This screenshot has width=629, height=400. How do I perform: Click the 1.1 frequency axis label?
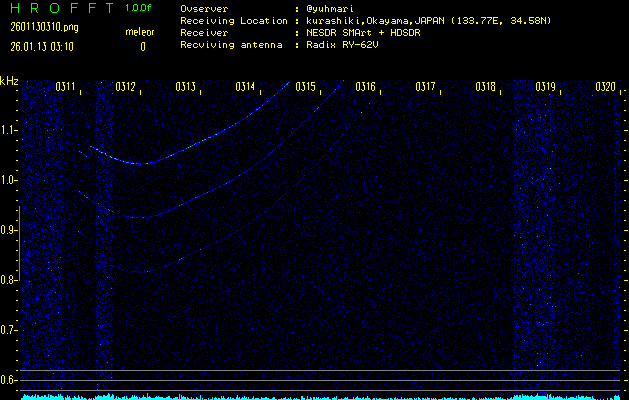point(9,130)
